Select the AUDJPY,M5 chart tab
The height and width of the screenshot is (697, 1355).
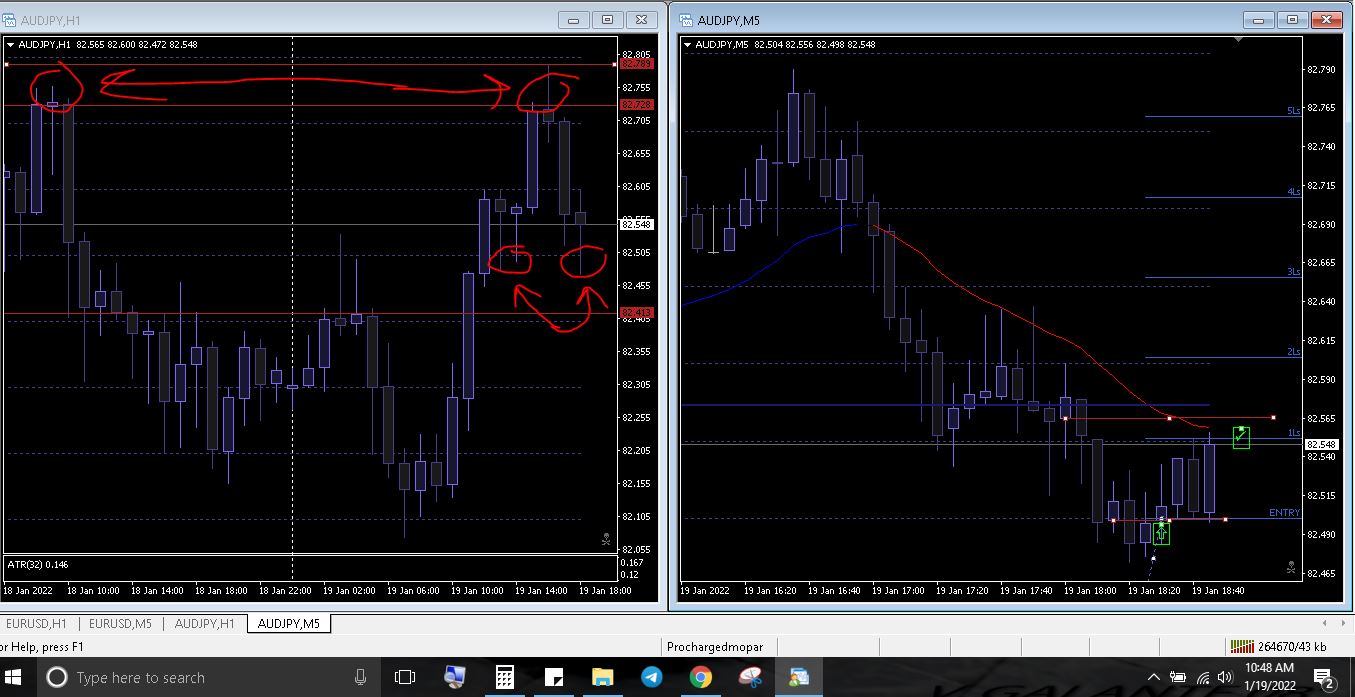pyautogui.click(x=289, y=623)
